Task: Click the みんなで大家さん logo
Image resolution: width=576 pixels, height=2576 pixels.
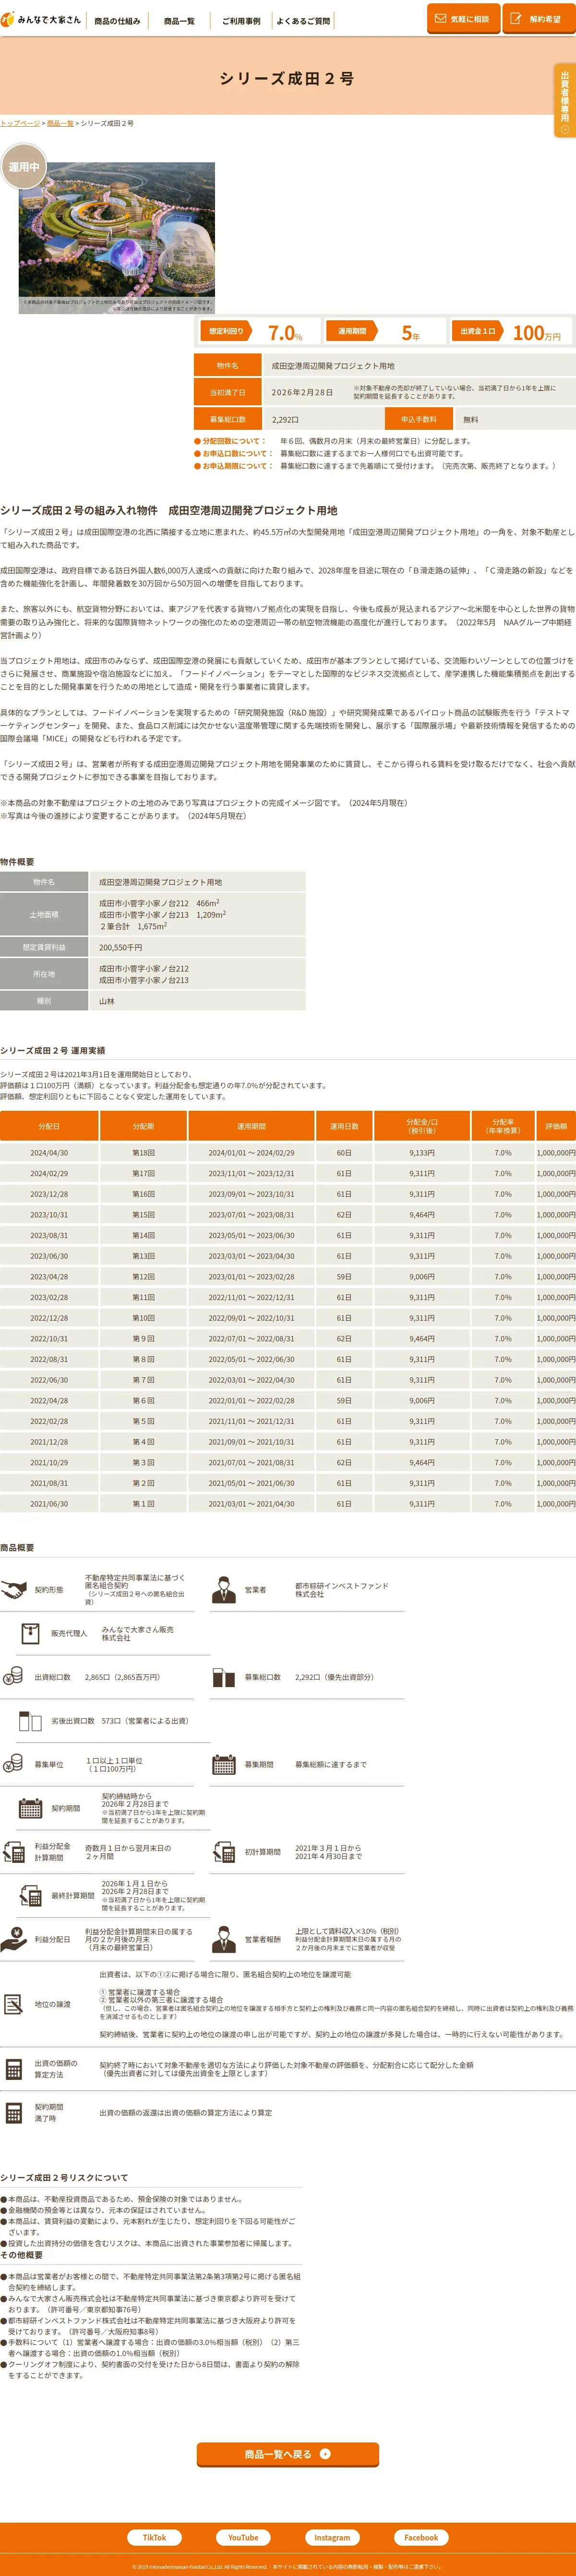Action: click(41, 19)
